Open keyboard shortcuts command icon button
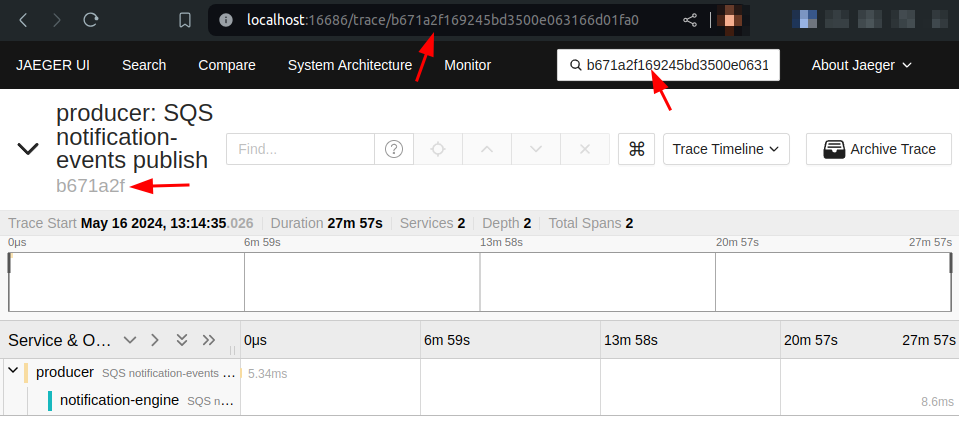This screenshot has height=428, width=959. [x=637, y=149]
